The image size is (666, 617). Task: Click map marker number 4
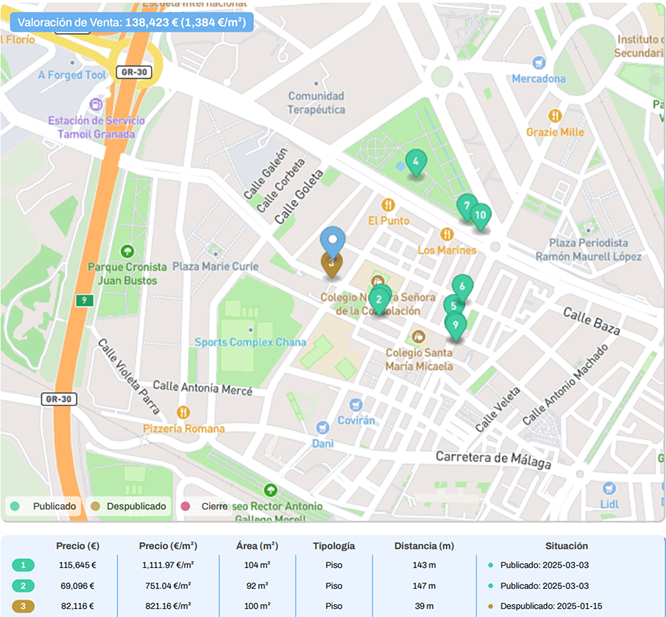pyautogui.click(x=415, y=161)
